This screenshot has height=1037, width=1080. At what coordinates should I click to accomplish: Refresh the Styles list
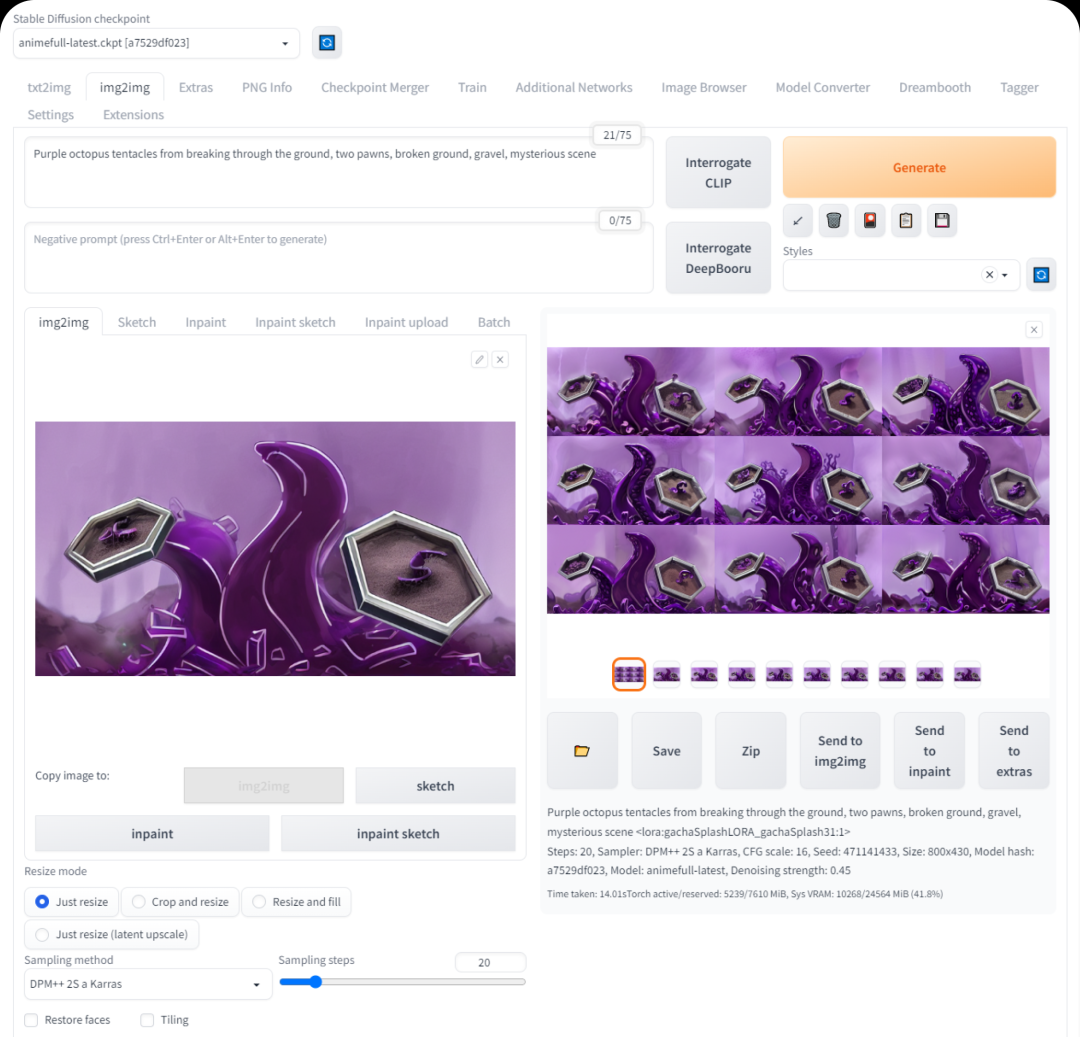click(x=1041, y=275)
